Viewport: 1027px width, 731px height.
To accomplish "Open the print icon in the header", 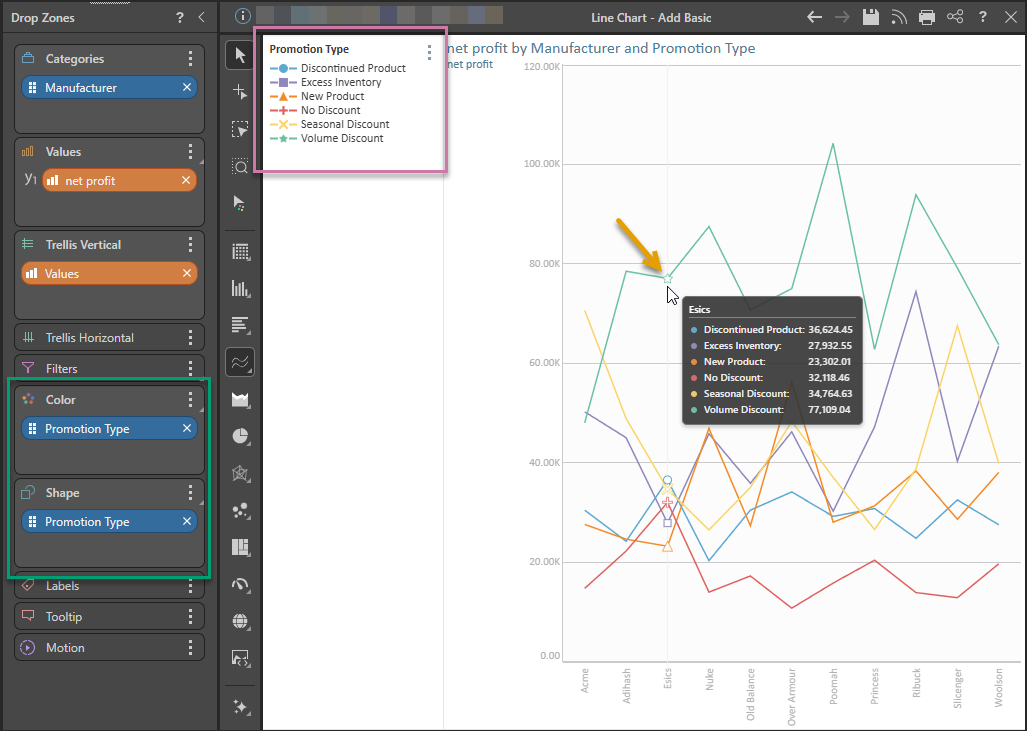I will [927, 18].
